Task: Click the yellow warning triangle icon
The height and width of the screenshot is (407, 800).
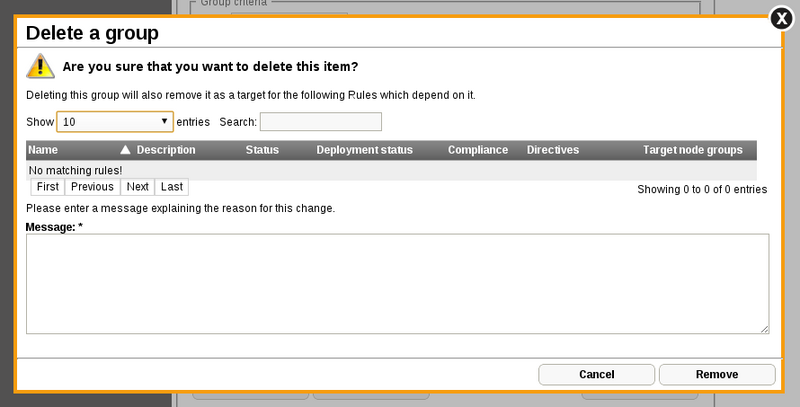Action: [x=40, y=66]
